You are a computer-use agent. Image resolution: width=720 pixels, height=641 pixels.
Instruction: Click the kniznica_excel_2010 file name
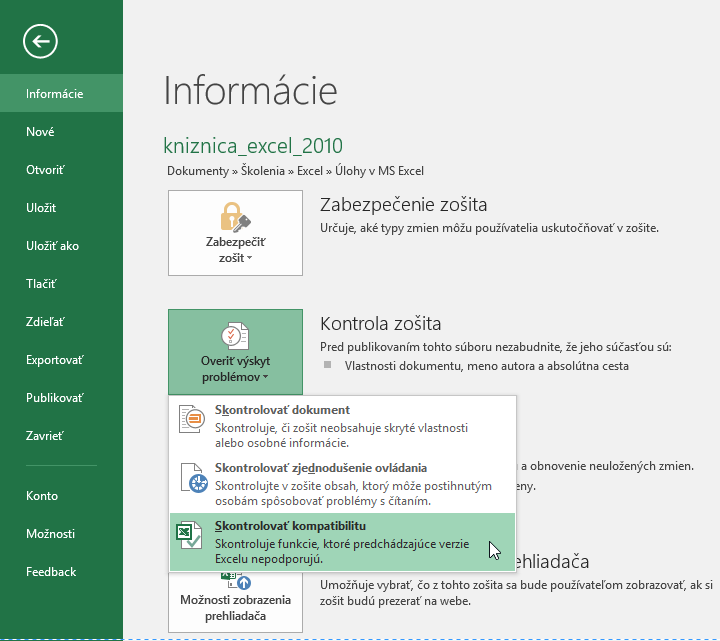coord(253,146)
